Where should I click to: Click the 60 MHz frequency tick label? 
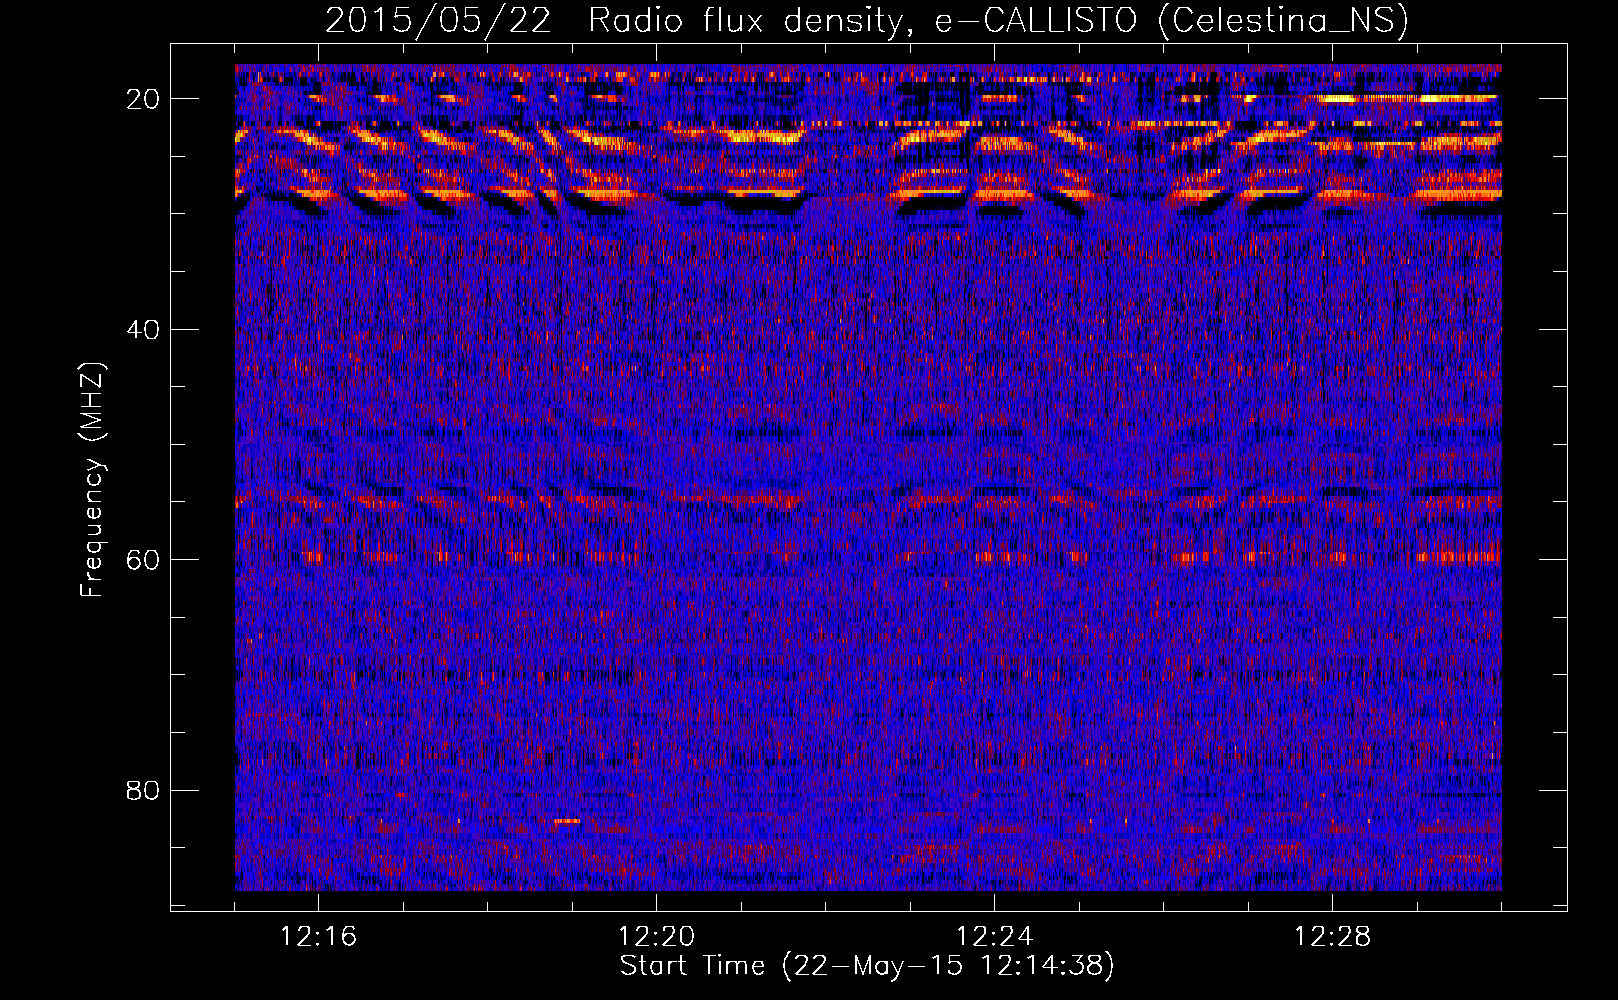coord(143,560)
